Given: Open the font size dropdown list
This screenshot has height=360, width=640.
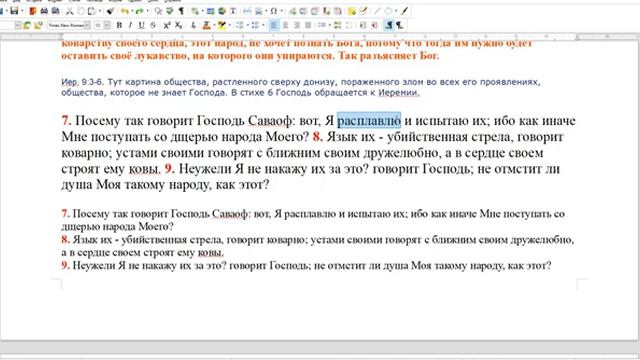Looking at the screenshot, I should click(x=107, y=25).
